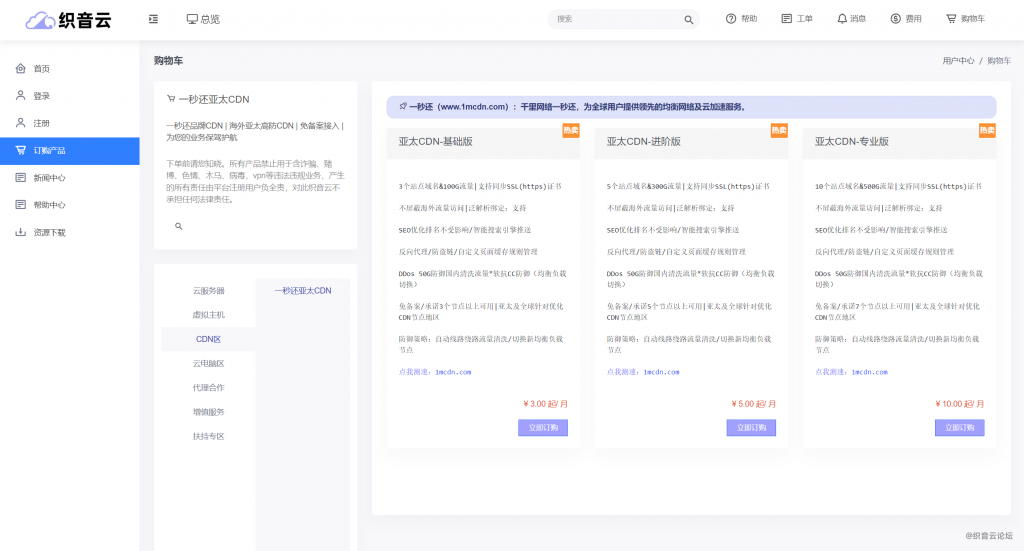Viewport: 1024px width, 551px height.
Task: Open 资源下载 in the sidebar
Action: tap(70, 232)
